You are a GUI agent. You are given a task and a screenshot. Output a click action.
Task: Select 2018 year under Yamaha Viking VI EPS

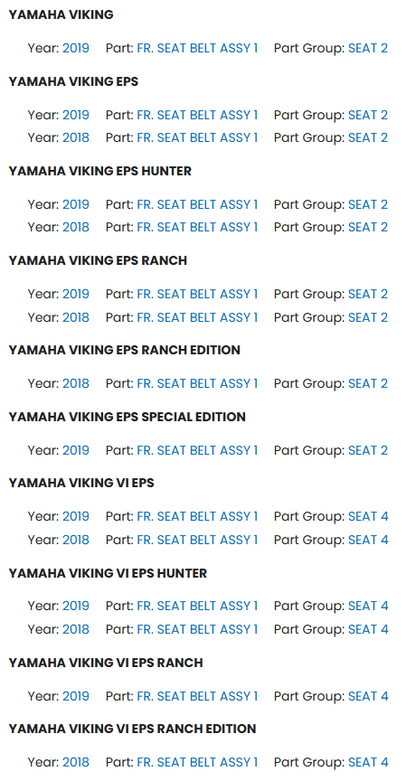pyautogui.click(x=76, y=539)
